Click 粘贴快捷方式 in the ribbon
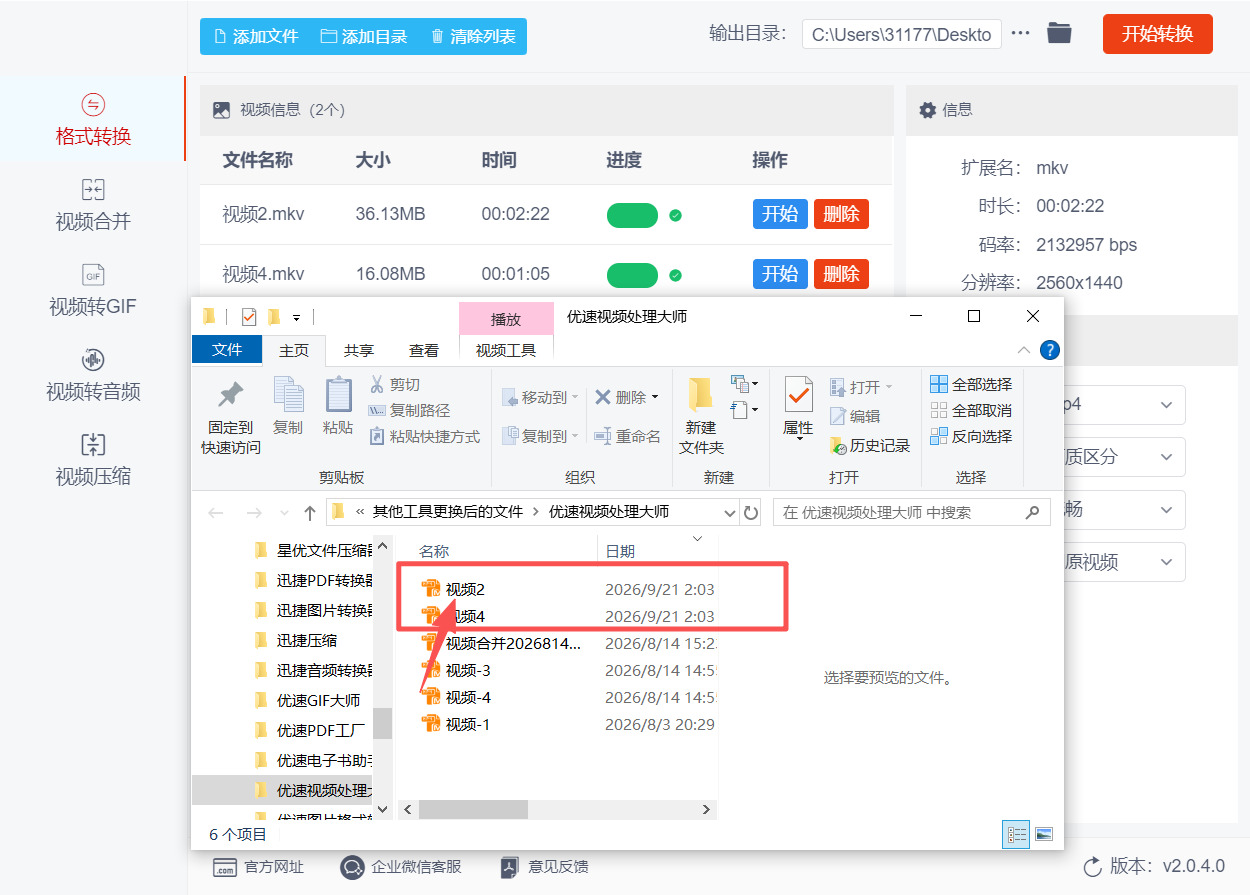Image resolution: width=1250 pixels, height=895 pixels. point(425,437)
